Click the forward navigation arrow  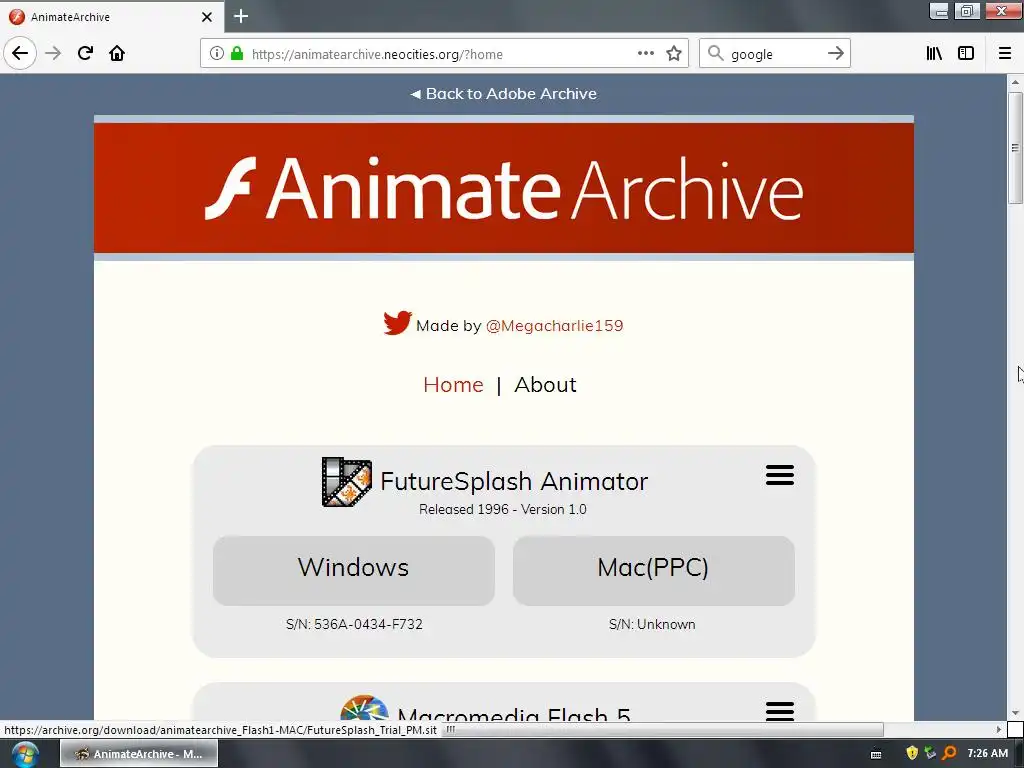[x=53, y=53]
